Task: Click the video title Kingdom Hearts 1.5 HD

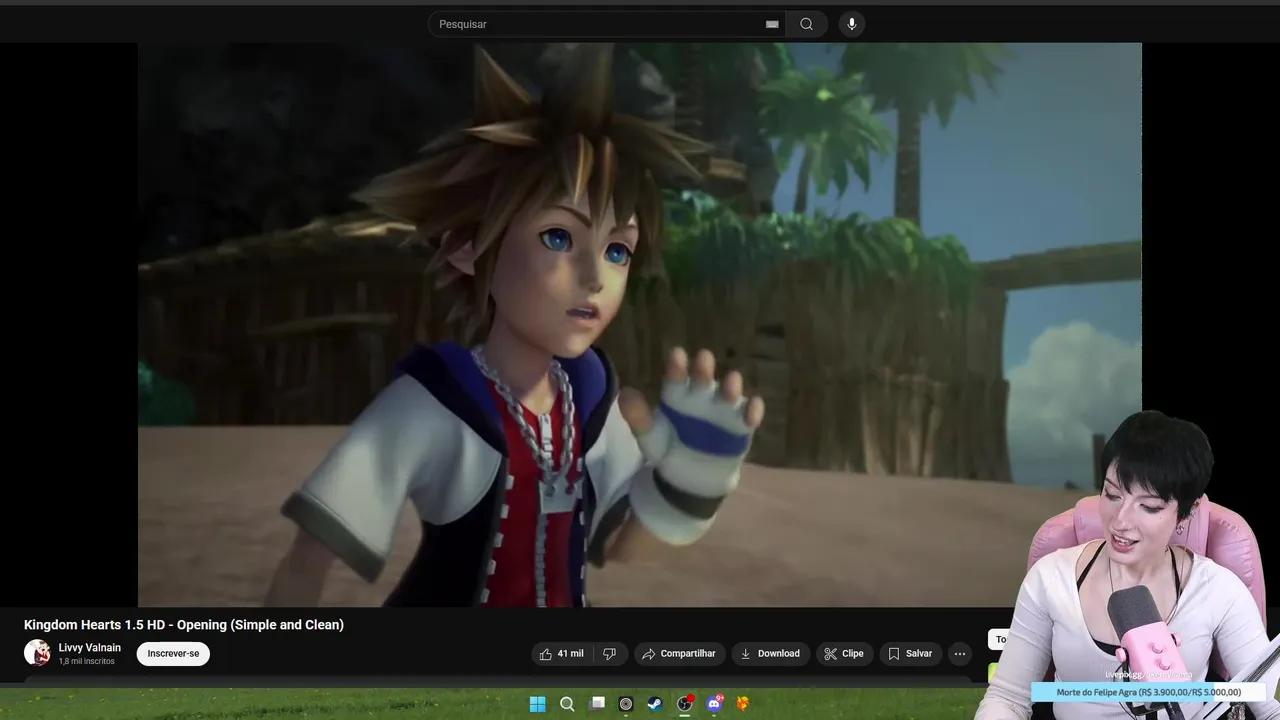Action: pyautogui.click(x=184, y=625)
